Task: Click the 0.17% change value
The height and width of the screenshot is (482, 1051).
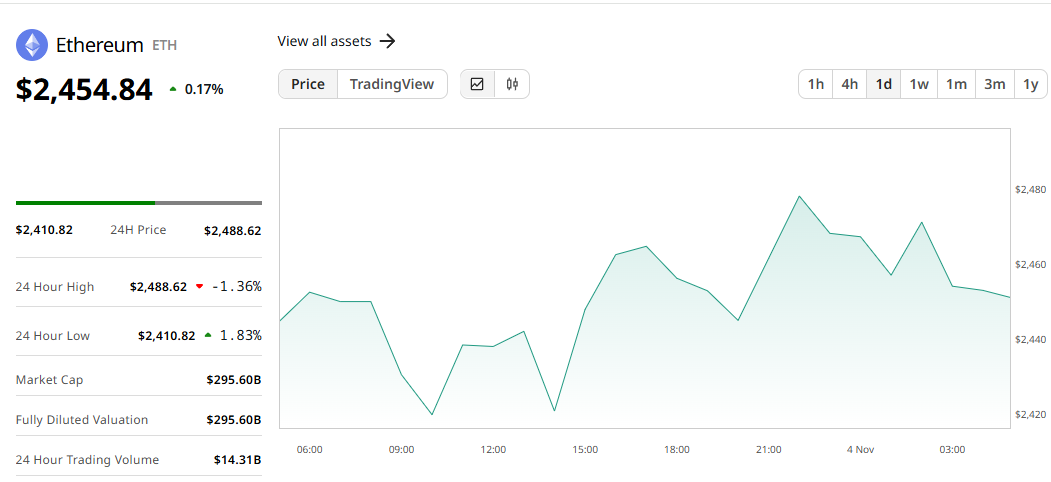Action: pos(204,89)
